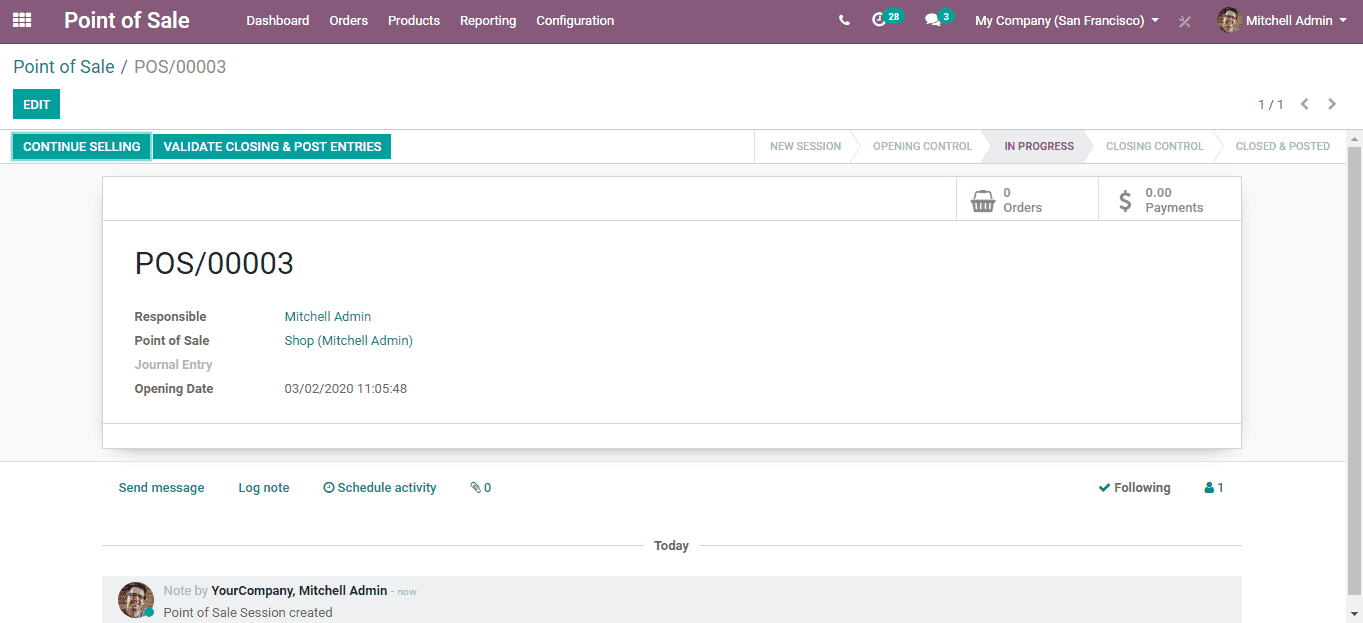Expand My Company (San Francisco) dropdown

[1067, 20]
